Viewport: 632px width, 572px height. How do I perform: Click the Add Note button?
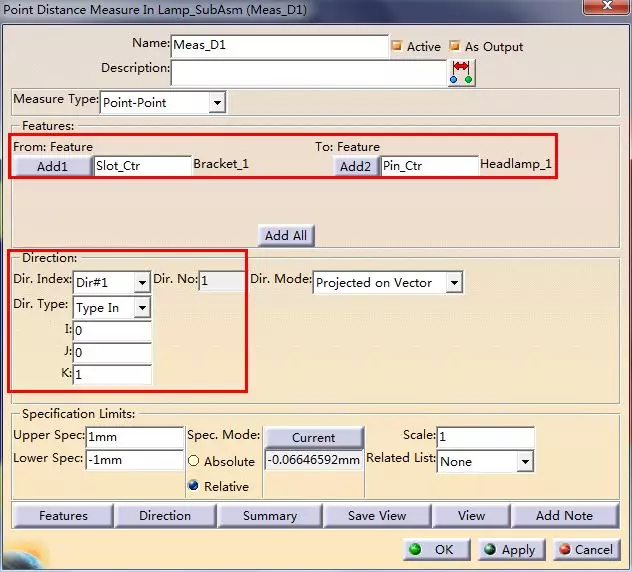click(x=564, y=516)
